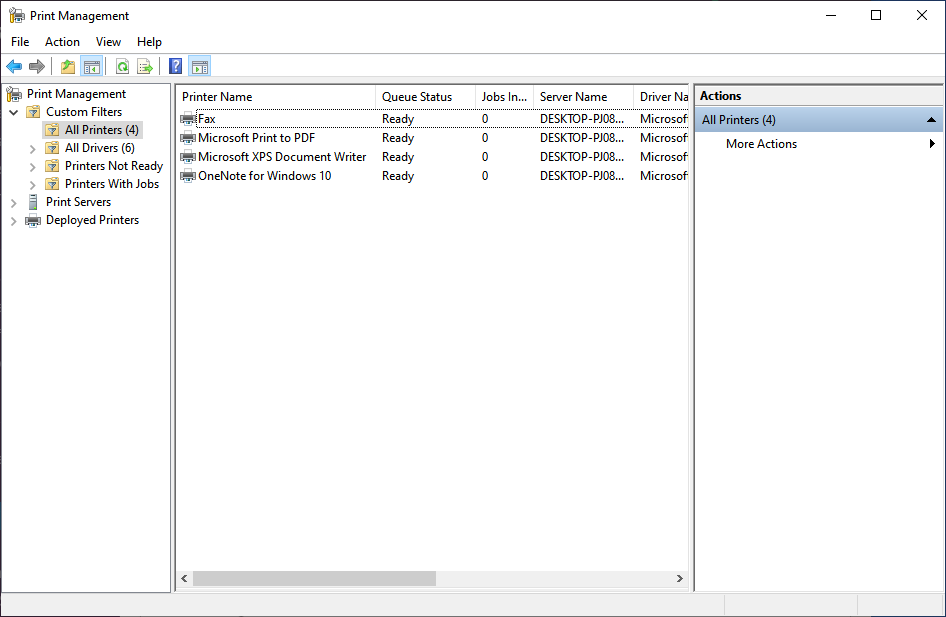This screenshot has width=946, height=617.
Task: Collapse the All Printers (4) actions section
Action: [x=931, y=120]
